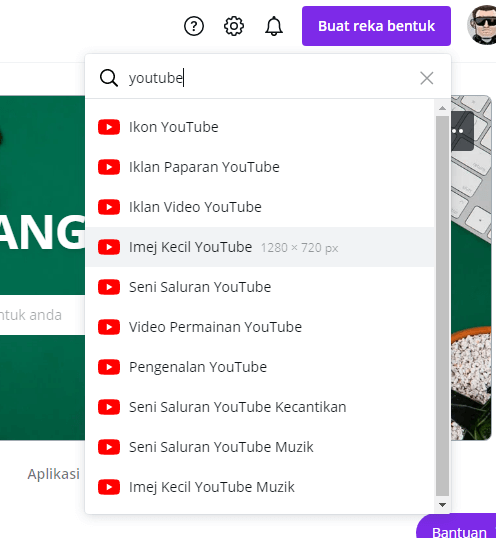Image resolution: width=496 pixels, height=538 pixels.
Task: Open the user profile avatar
Action: 482,25
